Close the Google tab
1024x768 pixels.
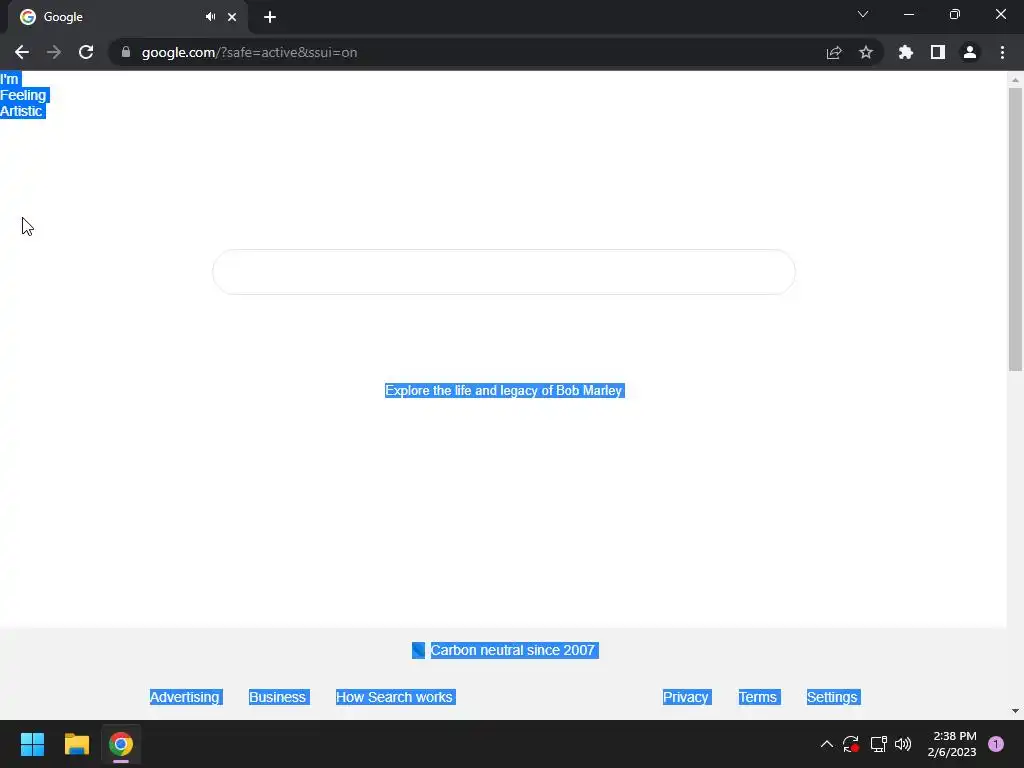(x=232, y=17)
